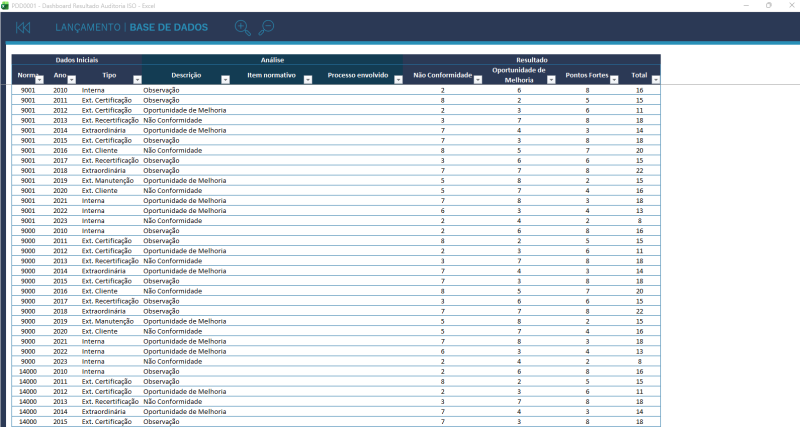Open the Não Conformidade filter dropdown
The image size is (800, 427).
(477, 78)
